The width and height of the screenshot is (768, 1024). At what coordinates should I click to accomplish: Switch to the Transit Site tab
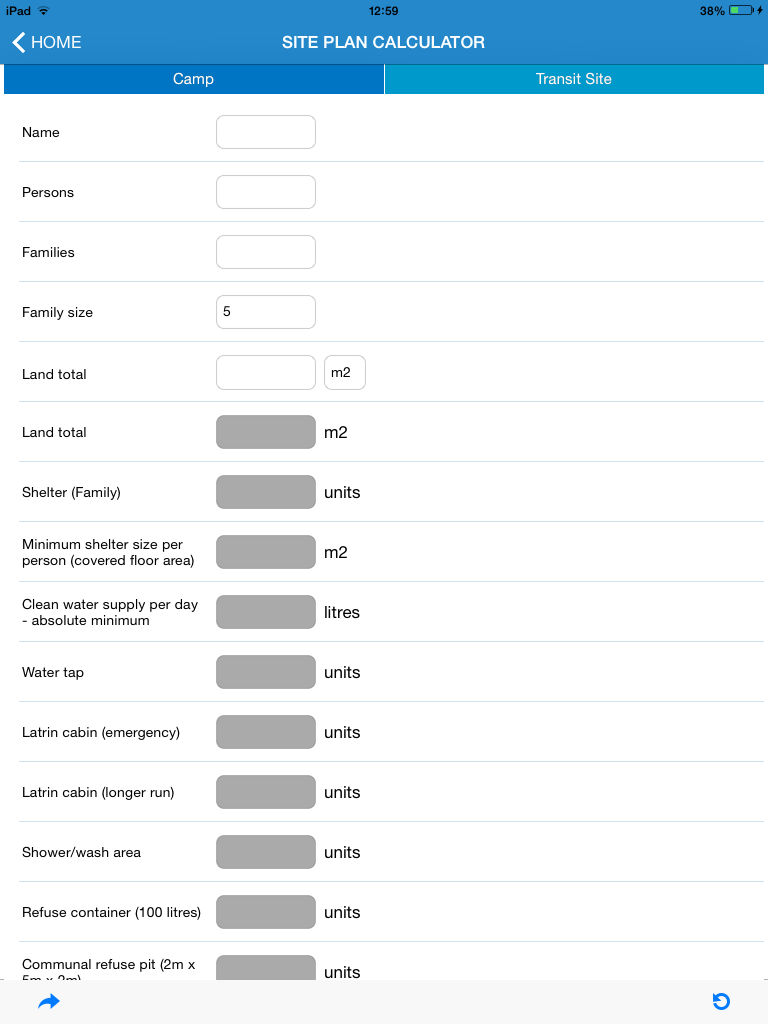(x=573, y=79)
